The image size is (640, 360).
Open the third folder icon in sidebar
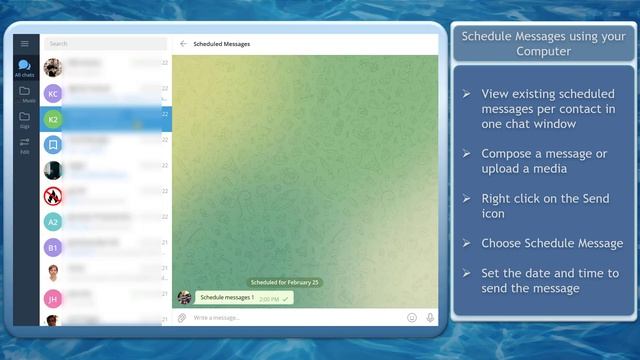[x=24, y=120]
